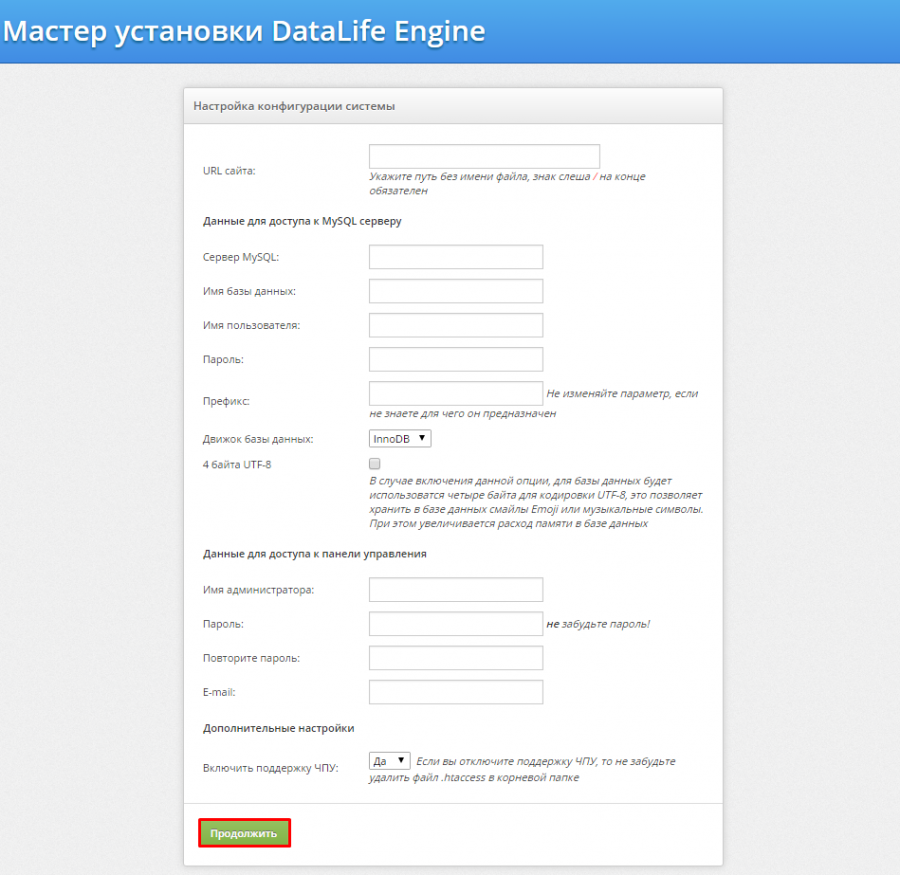900x875 pixels.
Task: Click the E-mail input field
Action: pyautogui.click(x=455, y=691)
